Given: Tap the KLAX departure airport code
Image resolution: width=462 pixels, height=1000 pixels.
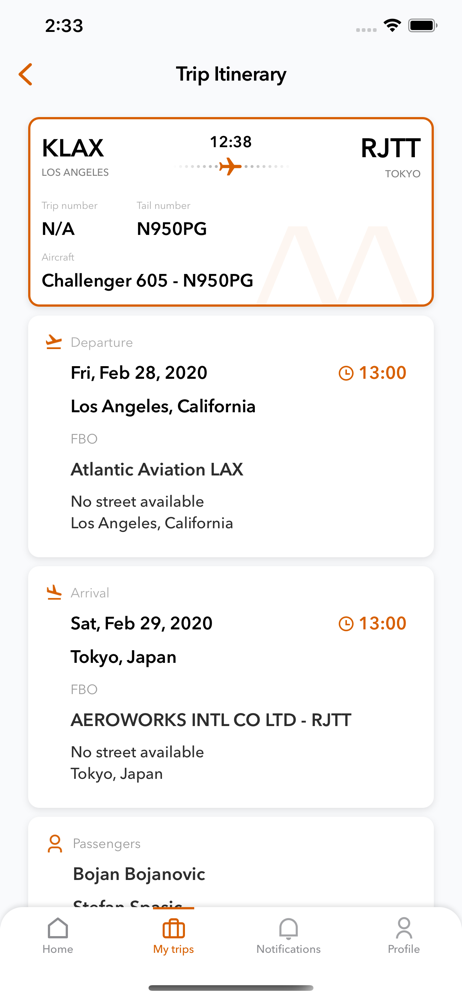Looking at the screenshot, I should (73, 148).
